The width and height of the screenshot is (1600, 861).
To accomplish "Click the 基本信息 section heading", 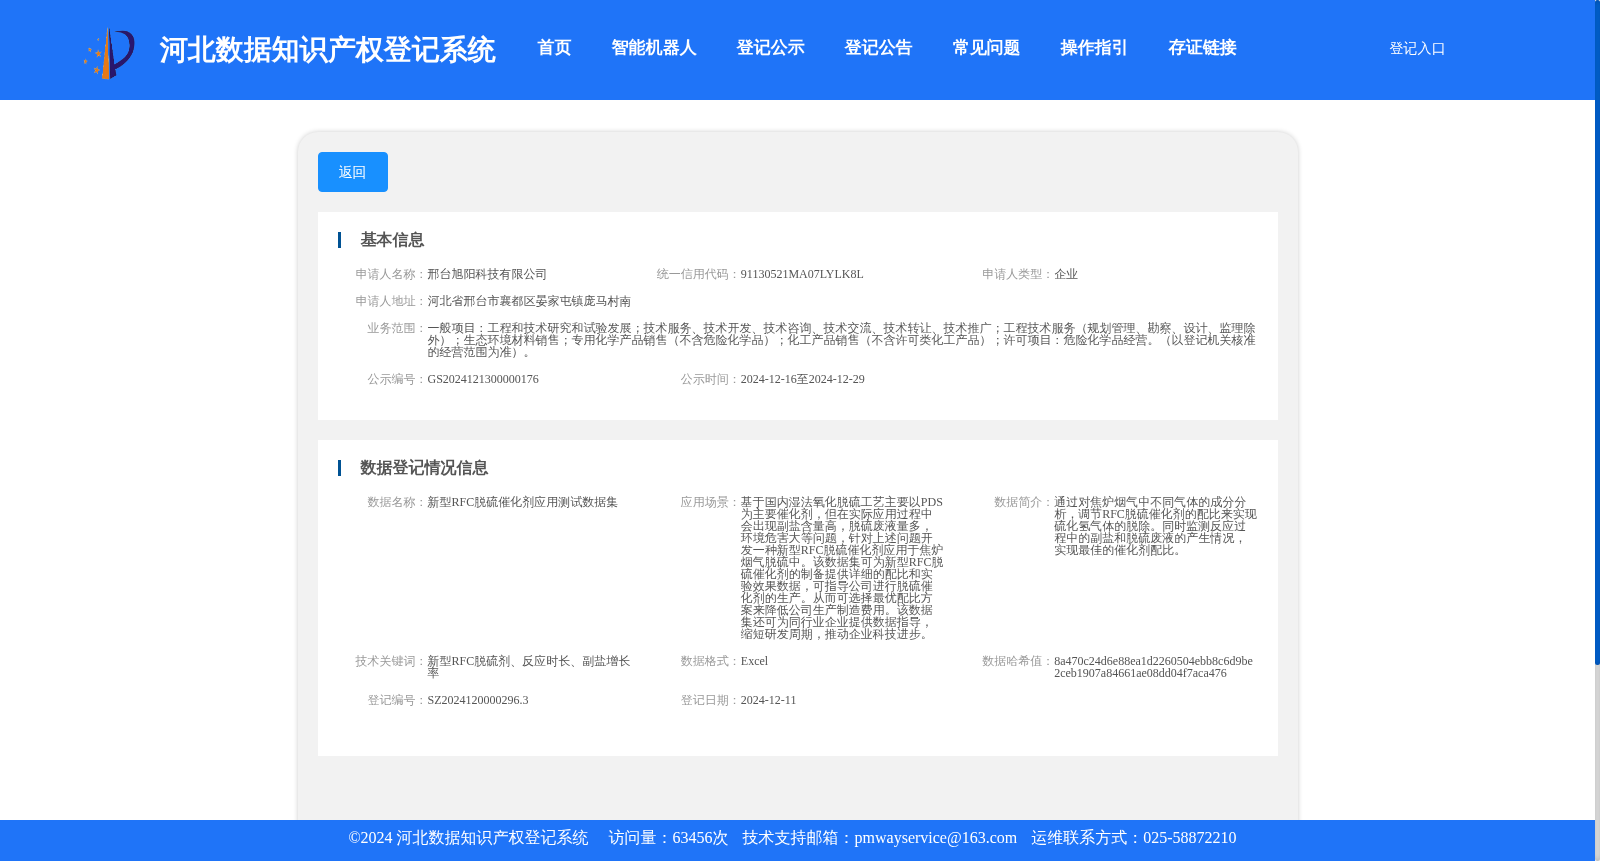I will 392,240.
